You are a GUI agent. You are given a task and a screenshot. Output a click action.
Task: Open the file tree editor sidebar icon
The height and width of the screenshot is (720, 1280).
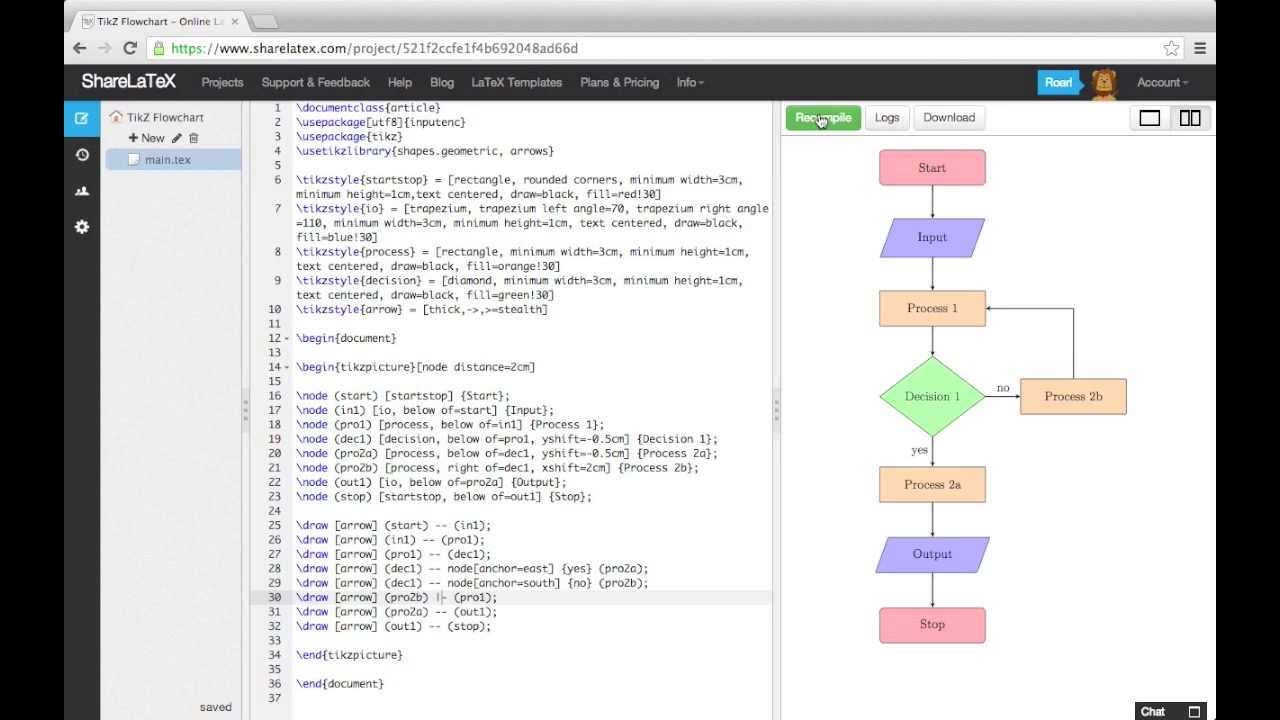click(x=82, y=118)
